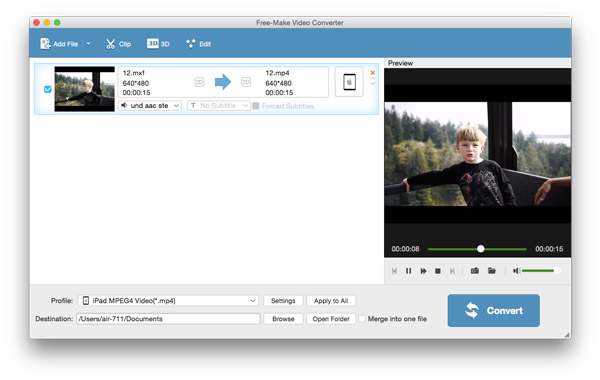The image size is (600, 380).
Task: Enable Merge into one file
Action: point(362,319)
